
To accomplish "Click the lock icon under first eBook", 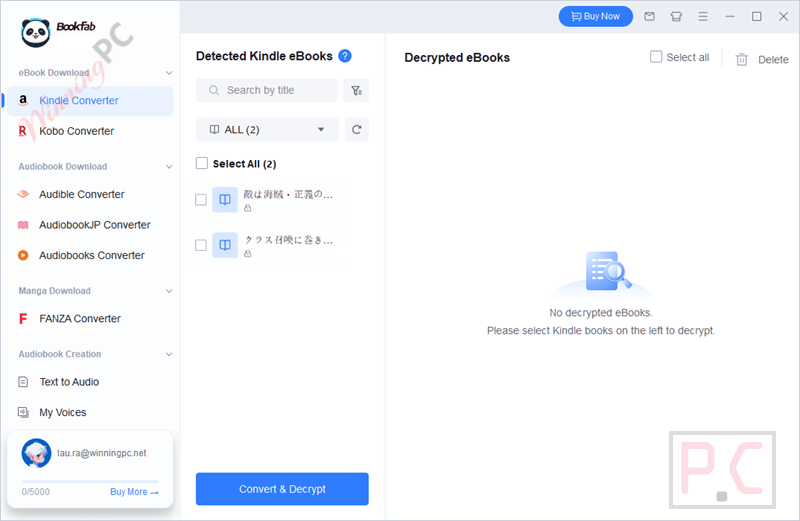I will click(248, 208).
